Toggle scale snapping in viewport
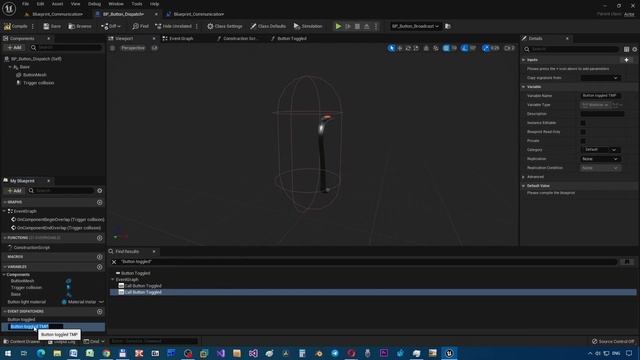The image size is (640, 360). click(x=486, y=48)
